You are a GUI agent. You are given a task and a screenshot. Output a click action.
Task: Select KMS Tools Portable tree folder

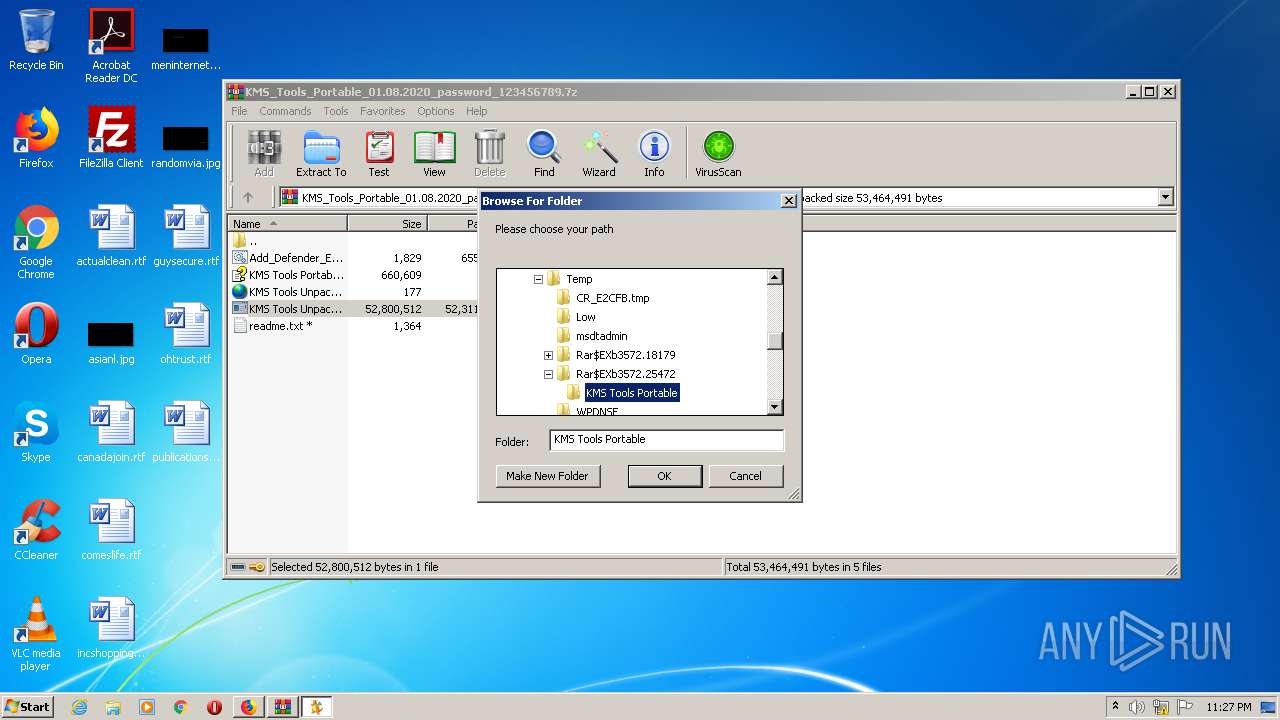point(631,393)
